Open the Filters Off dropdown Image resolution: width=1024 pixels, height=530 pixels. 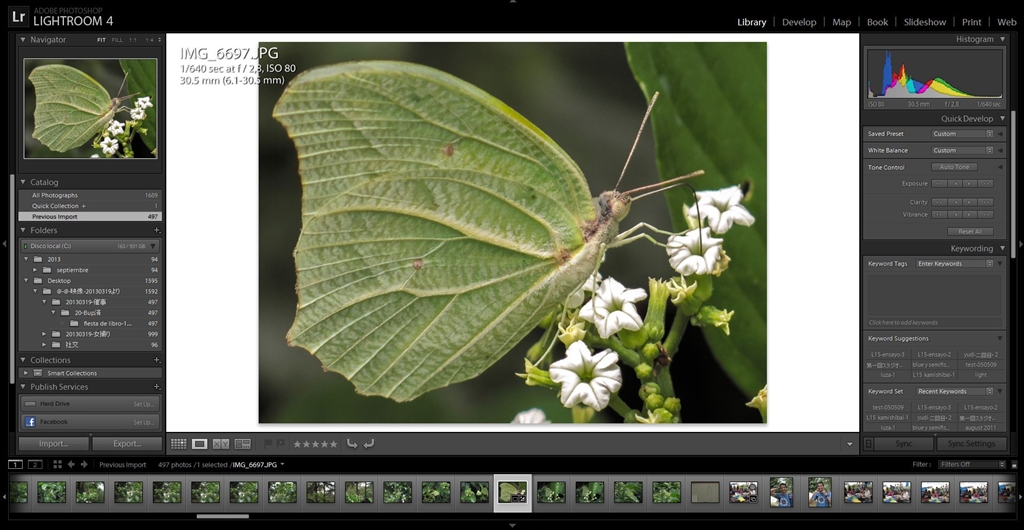[x=972, y=464]
